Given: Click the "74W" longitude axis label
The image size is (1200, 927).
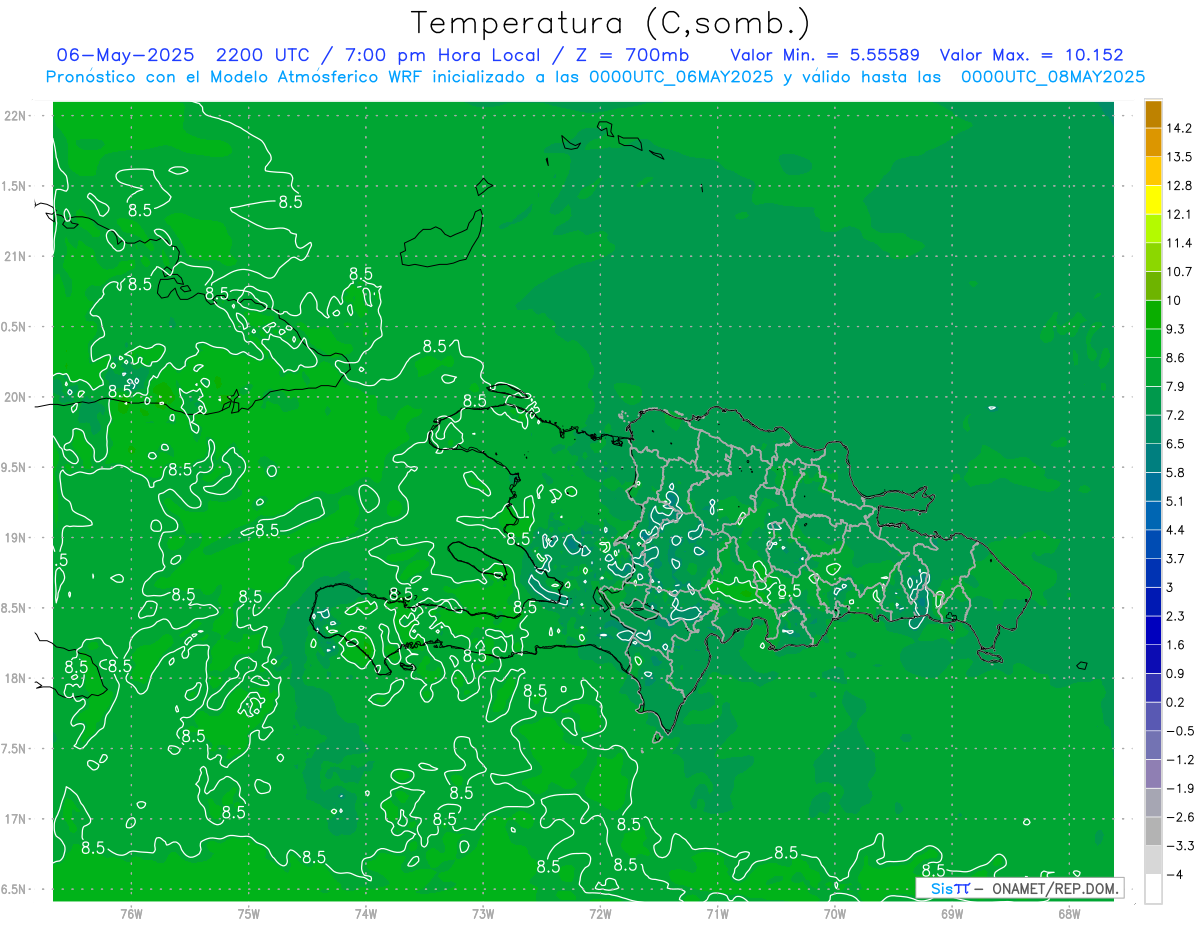Looking at the screenshot, I should [365, 913].
